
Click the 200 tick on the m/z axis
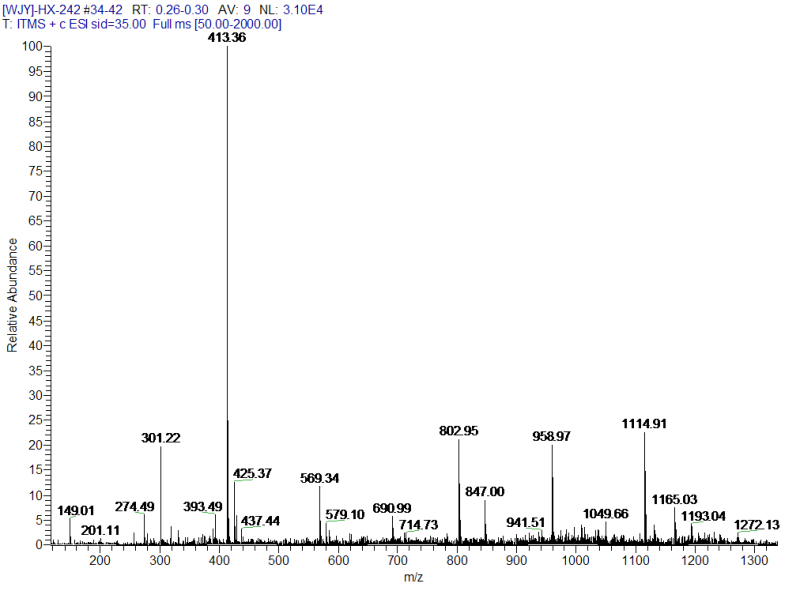point(99,560)
